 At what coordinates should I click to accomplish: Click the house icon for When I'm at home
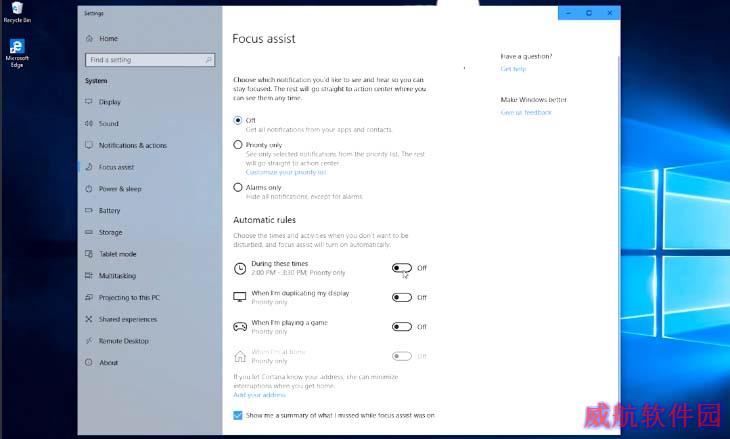pyautogui.click(x=240, y=356)
